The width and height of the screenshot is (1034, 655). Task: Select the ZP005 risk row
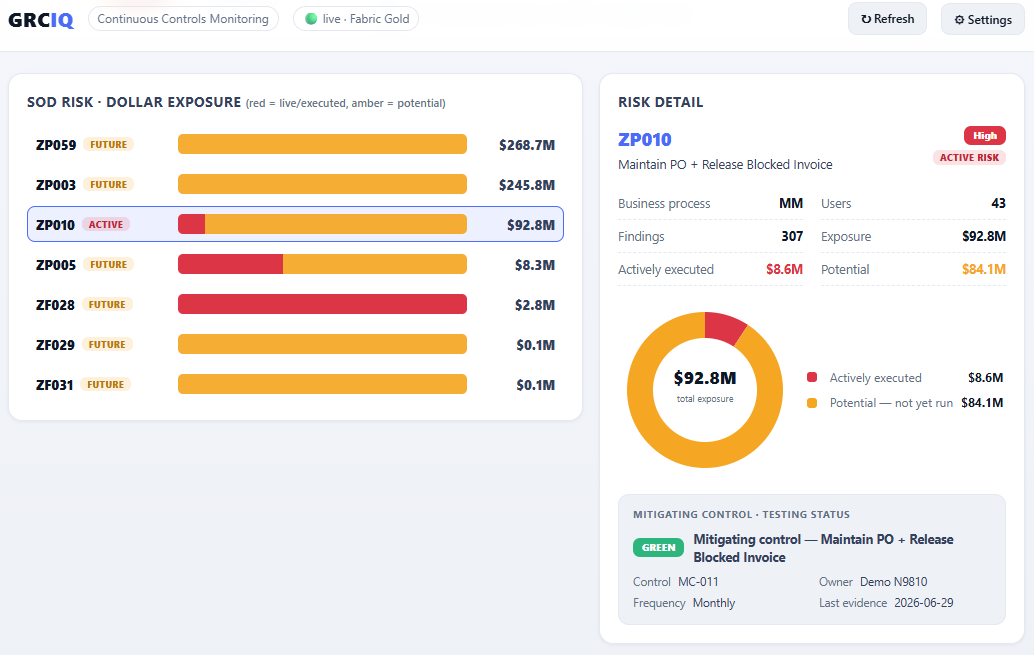pyautogui.click(x=295, y=265)
